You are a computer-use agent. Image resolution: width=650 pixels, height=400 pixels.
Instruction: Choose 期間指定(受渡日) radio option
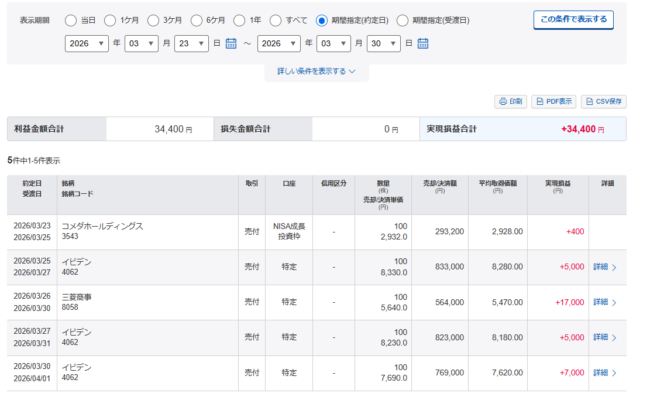402,20
